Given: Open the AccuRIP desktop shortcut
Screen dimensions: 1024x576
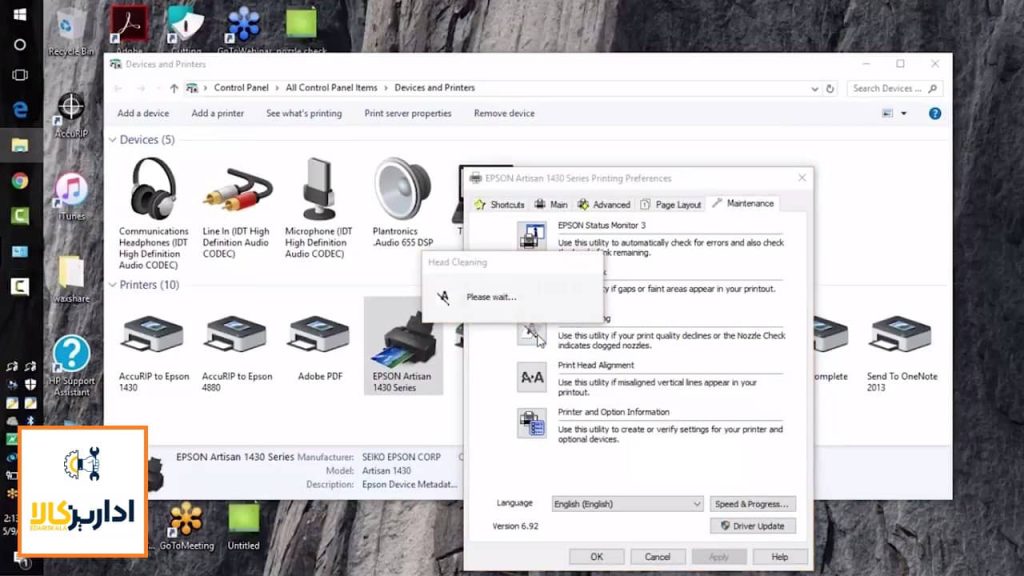Looking at the screenshot, I should click(71, 115).
